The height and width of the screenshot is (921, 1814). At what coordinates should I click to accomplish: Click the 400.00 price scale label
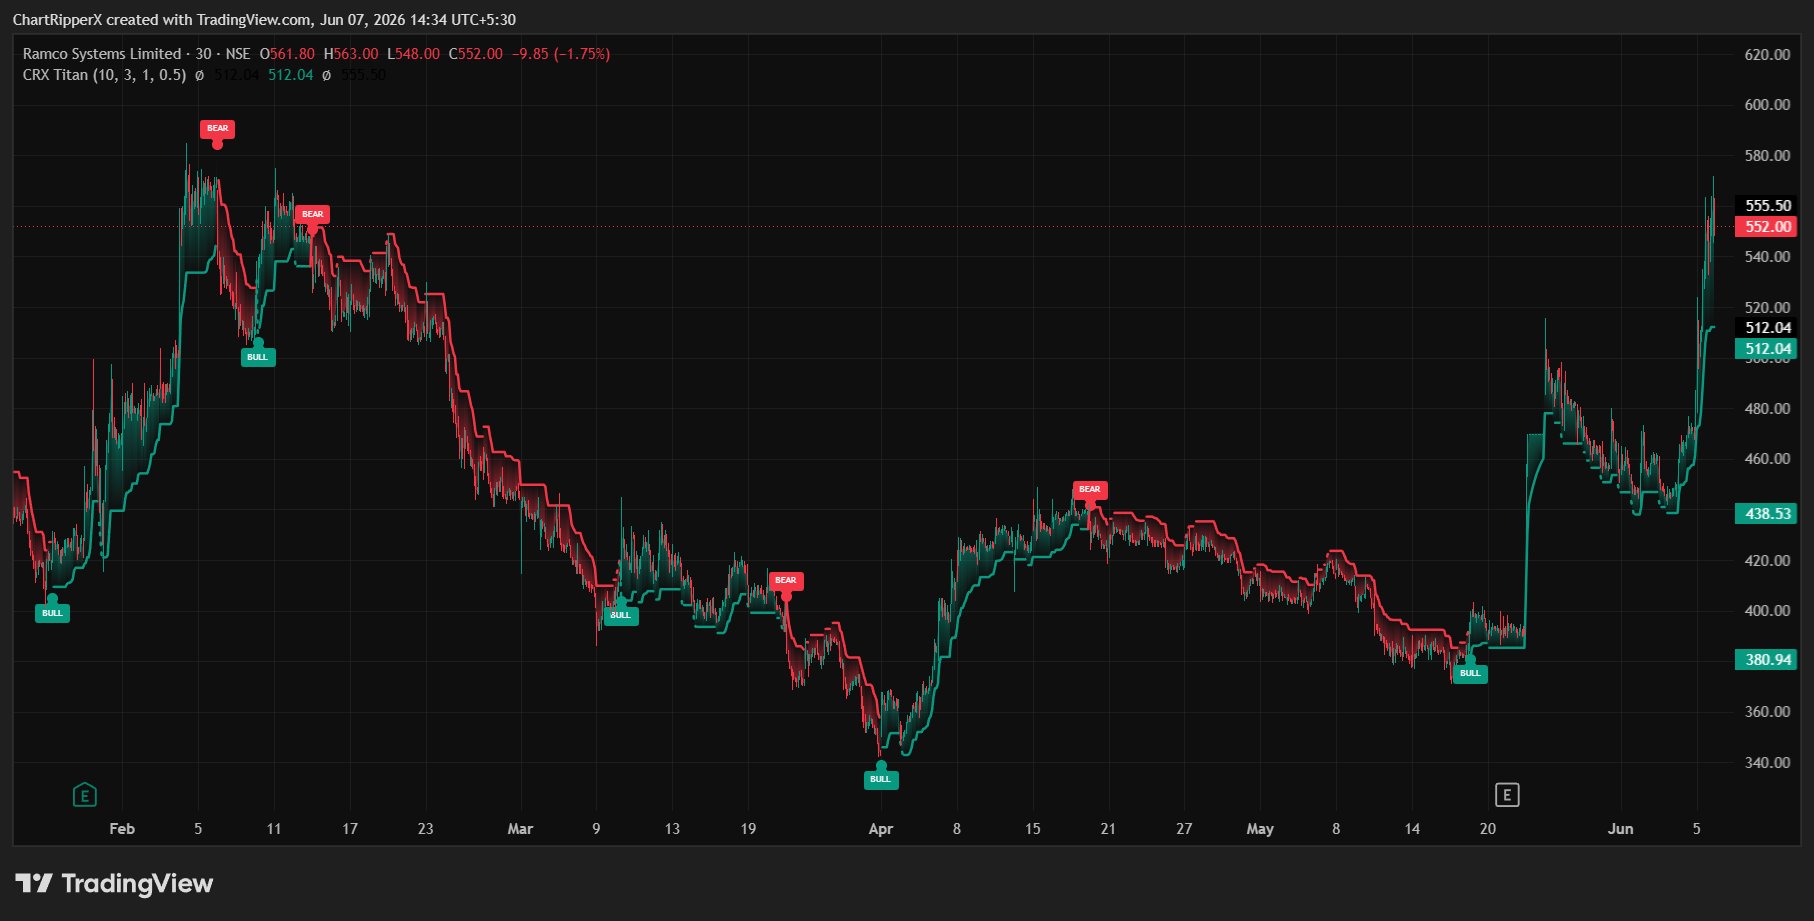(x=1767, y=611)
